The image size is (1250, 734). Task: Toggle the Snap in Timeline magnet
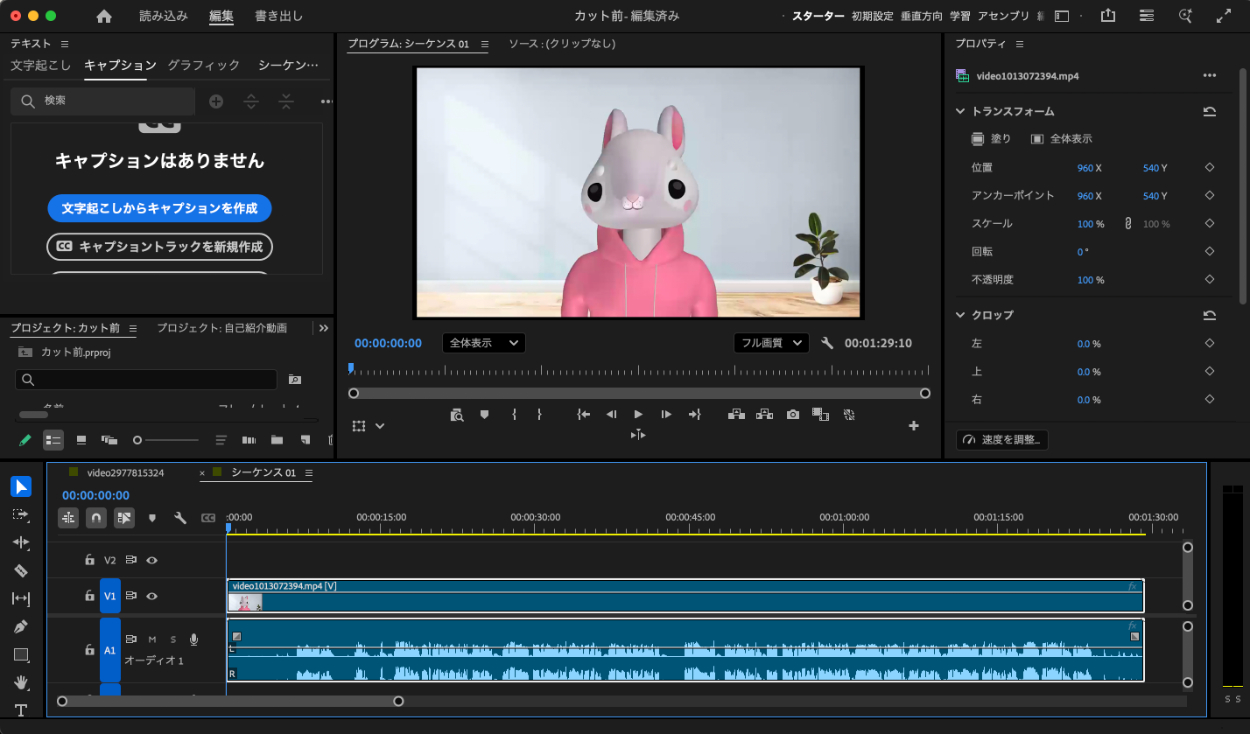click(x=96, y=518)
